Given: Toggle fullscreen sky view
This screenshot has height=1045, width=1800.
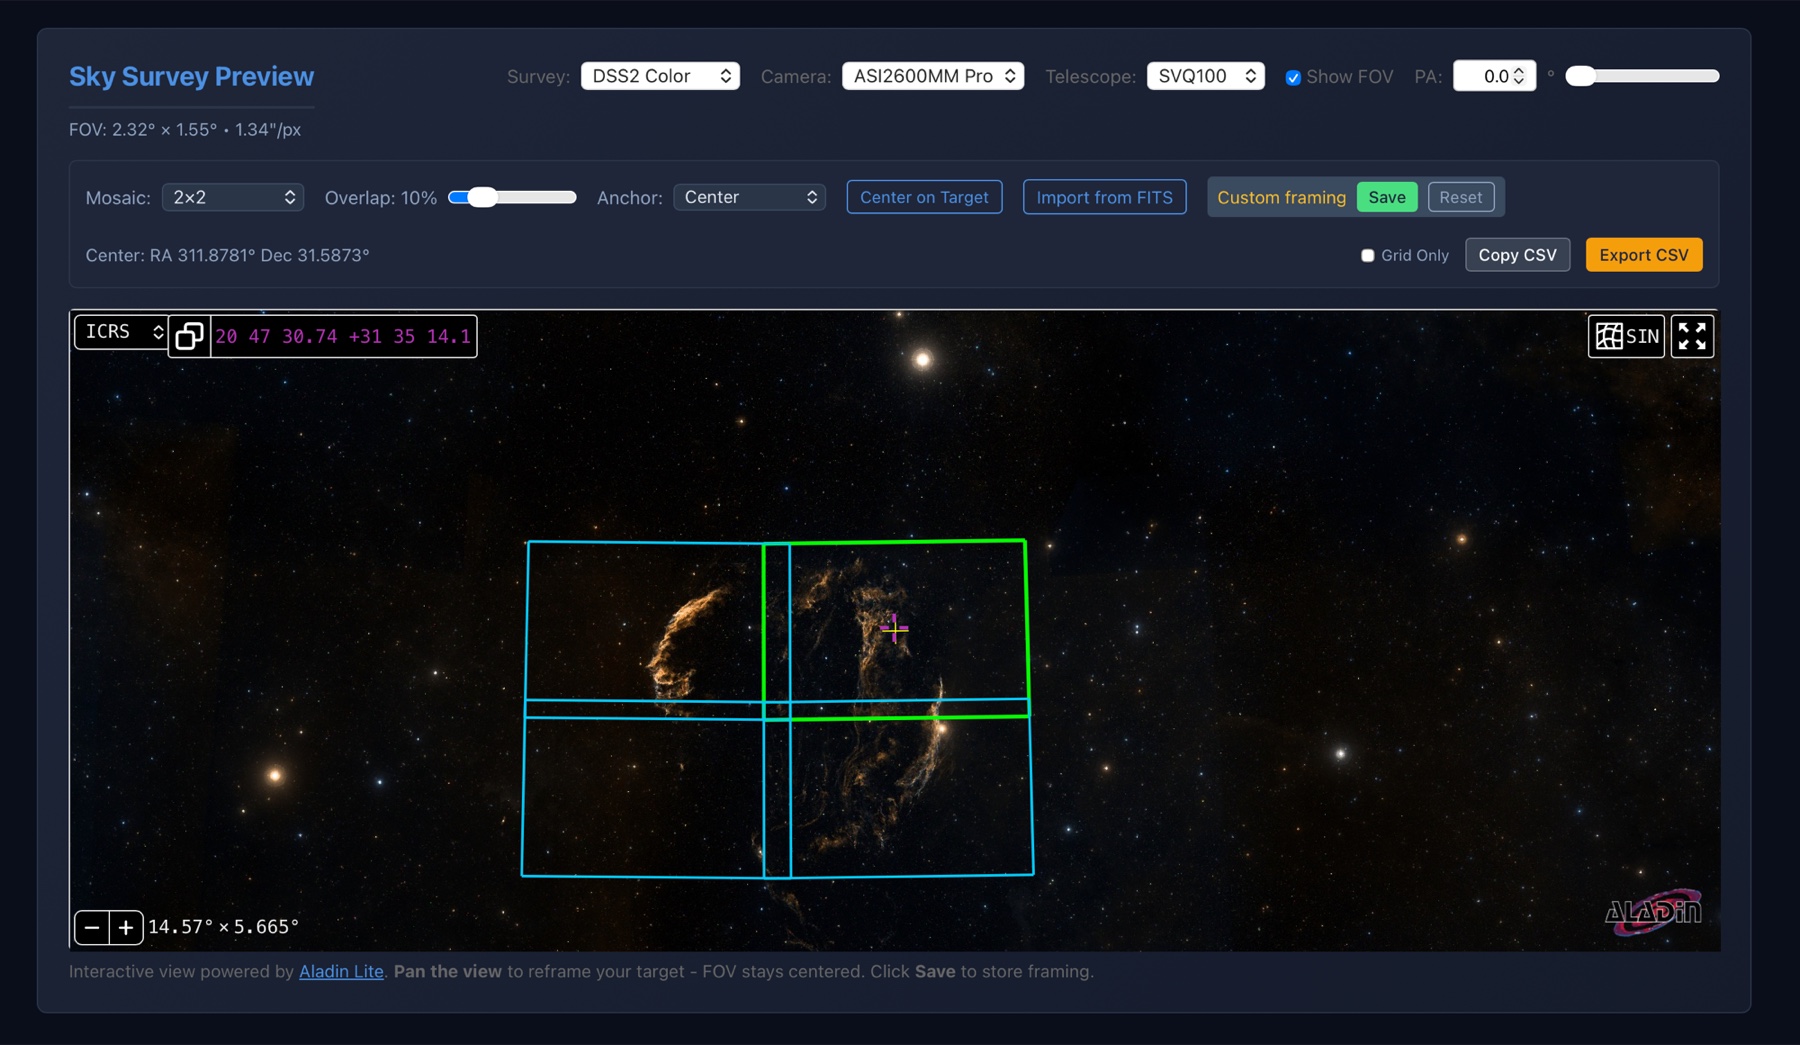Looking at the screenshot, I should [1692, 336].
